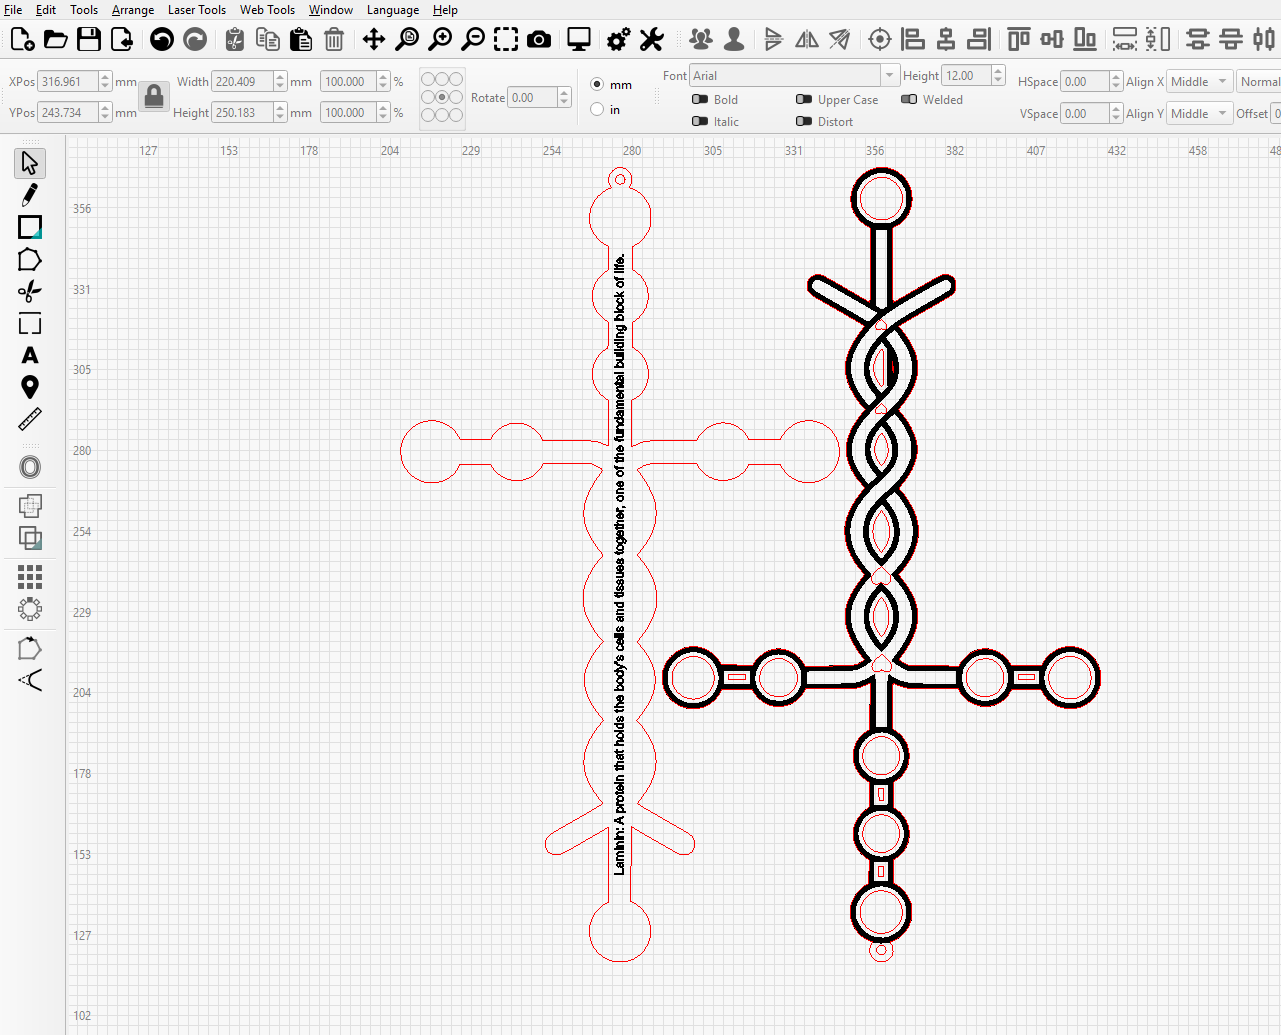Click the Group objects icon
The width and height of the screenshot is (1281, 1035).
[x=701, y=39]
